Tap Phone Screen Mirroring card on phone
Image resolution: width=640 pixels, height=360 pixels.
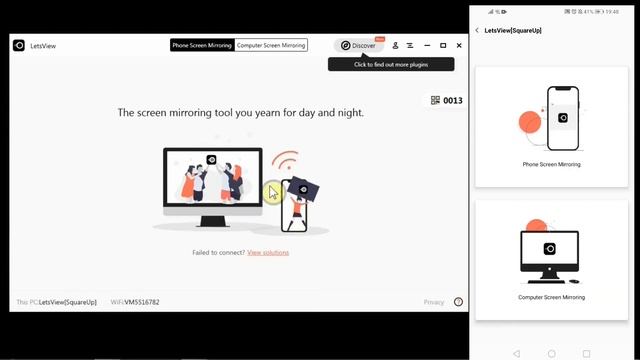pyautogui.click(x=551, y=127)
